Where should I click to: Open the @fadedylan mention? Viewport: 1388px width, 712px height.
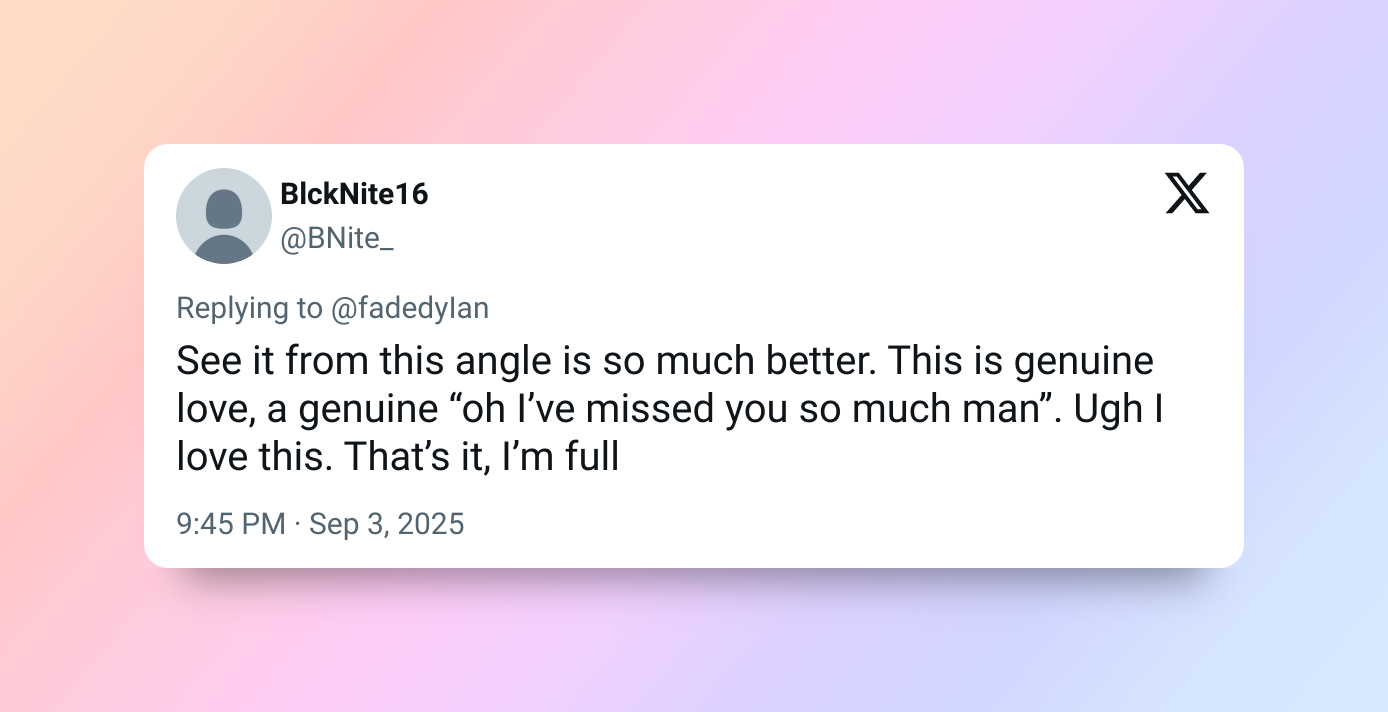coord(410,308)
